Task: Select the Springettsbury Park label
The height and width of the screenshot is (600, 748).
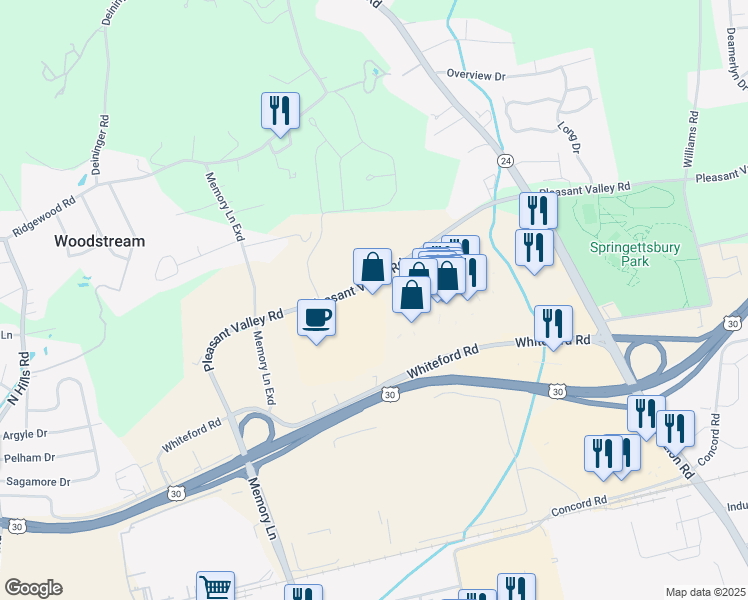Action: coord(635,254)
